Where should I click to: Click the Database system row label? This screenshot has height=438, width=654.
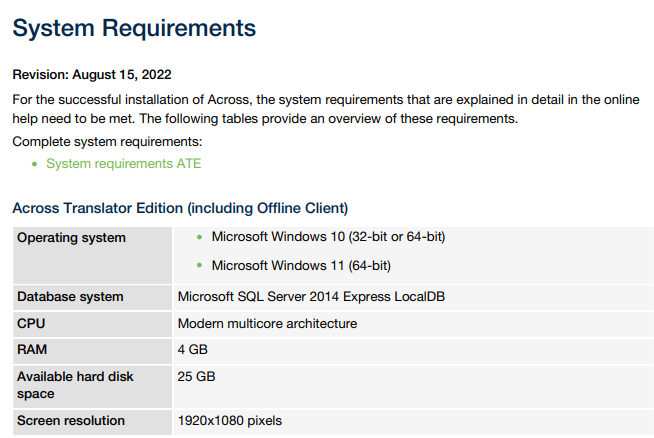(x=70, y=297)
